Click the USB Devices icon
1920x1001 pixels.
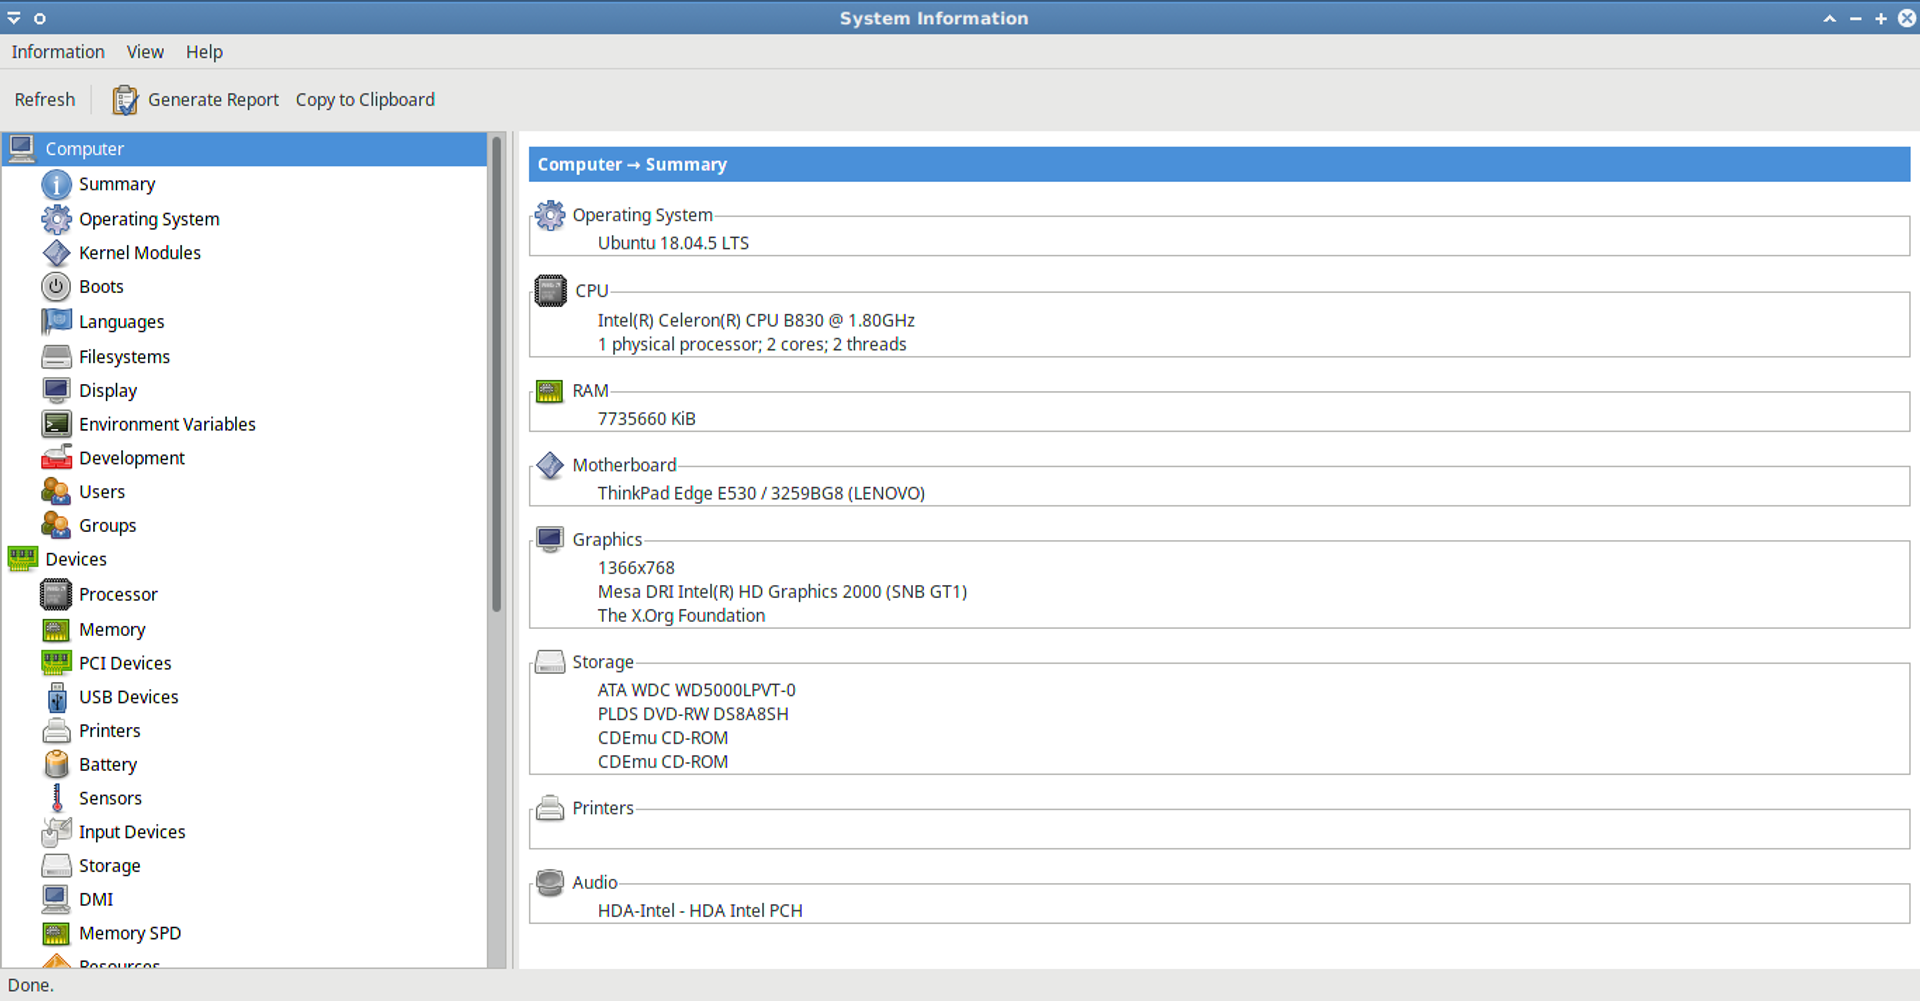pyautogui.click(x=56, y=697)
